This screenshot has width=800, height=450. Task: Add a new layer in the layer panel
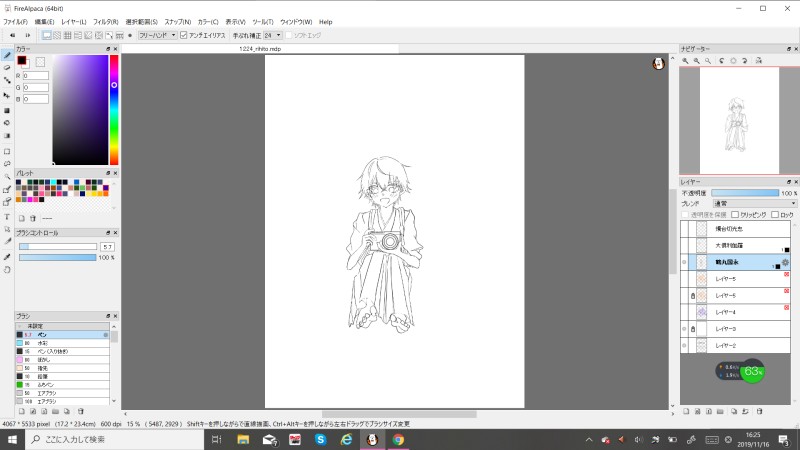click(686, 411)
